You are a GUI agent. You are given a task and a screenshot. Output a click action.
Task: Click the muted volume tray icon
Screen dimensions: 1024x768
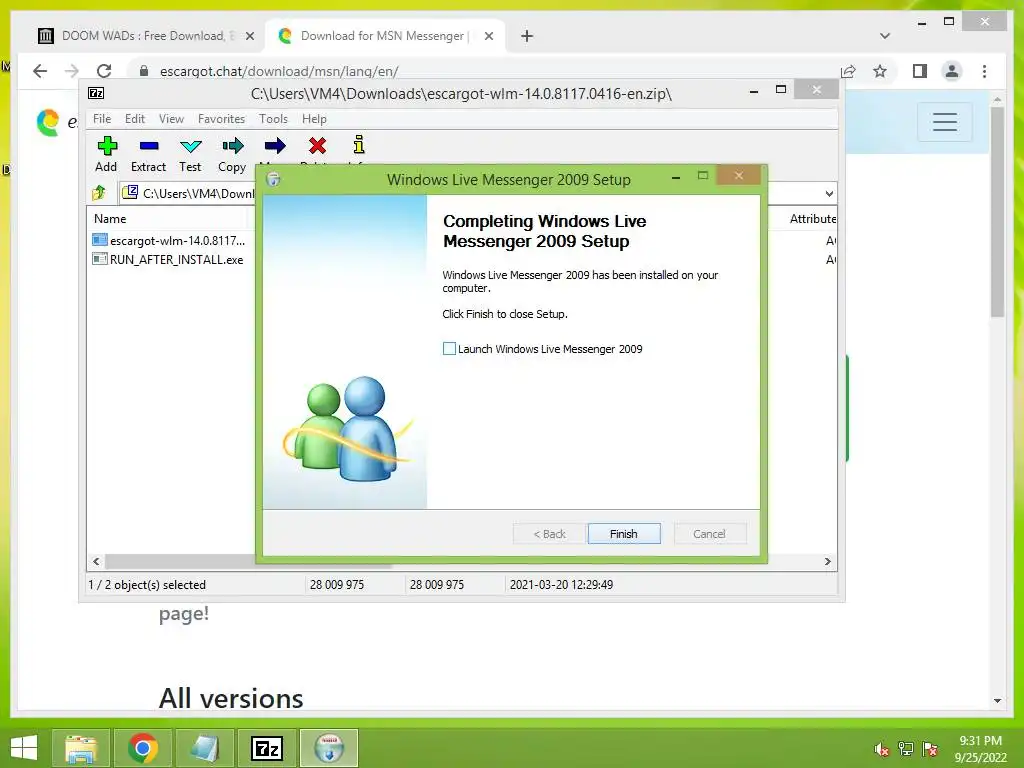tap(882, 749)
